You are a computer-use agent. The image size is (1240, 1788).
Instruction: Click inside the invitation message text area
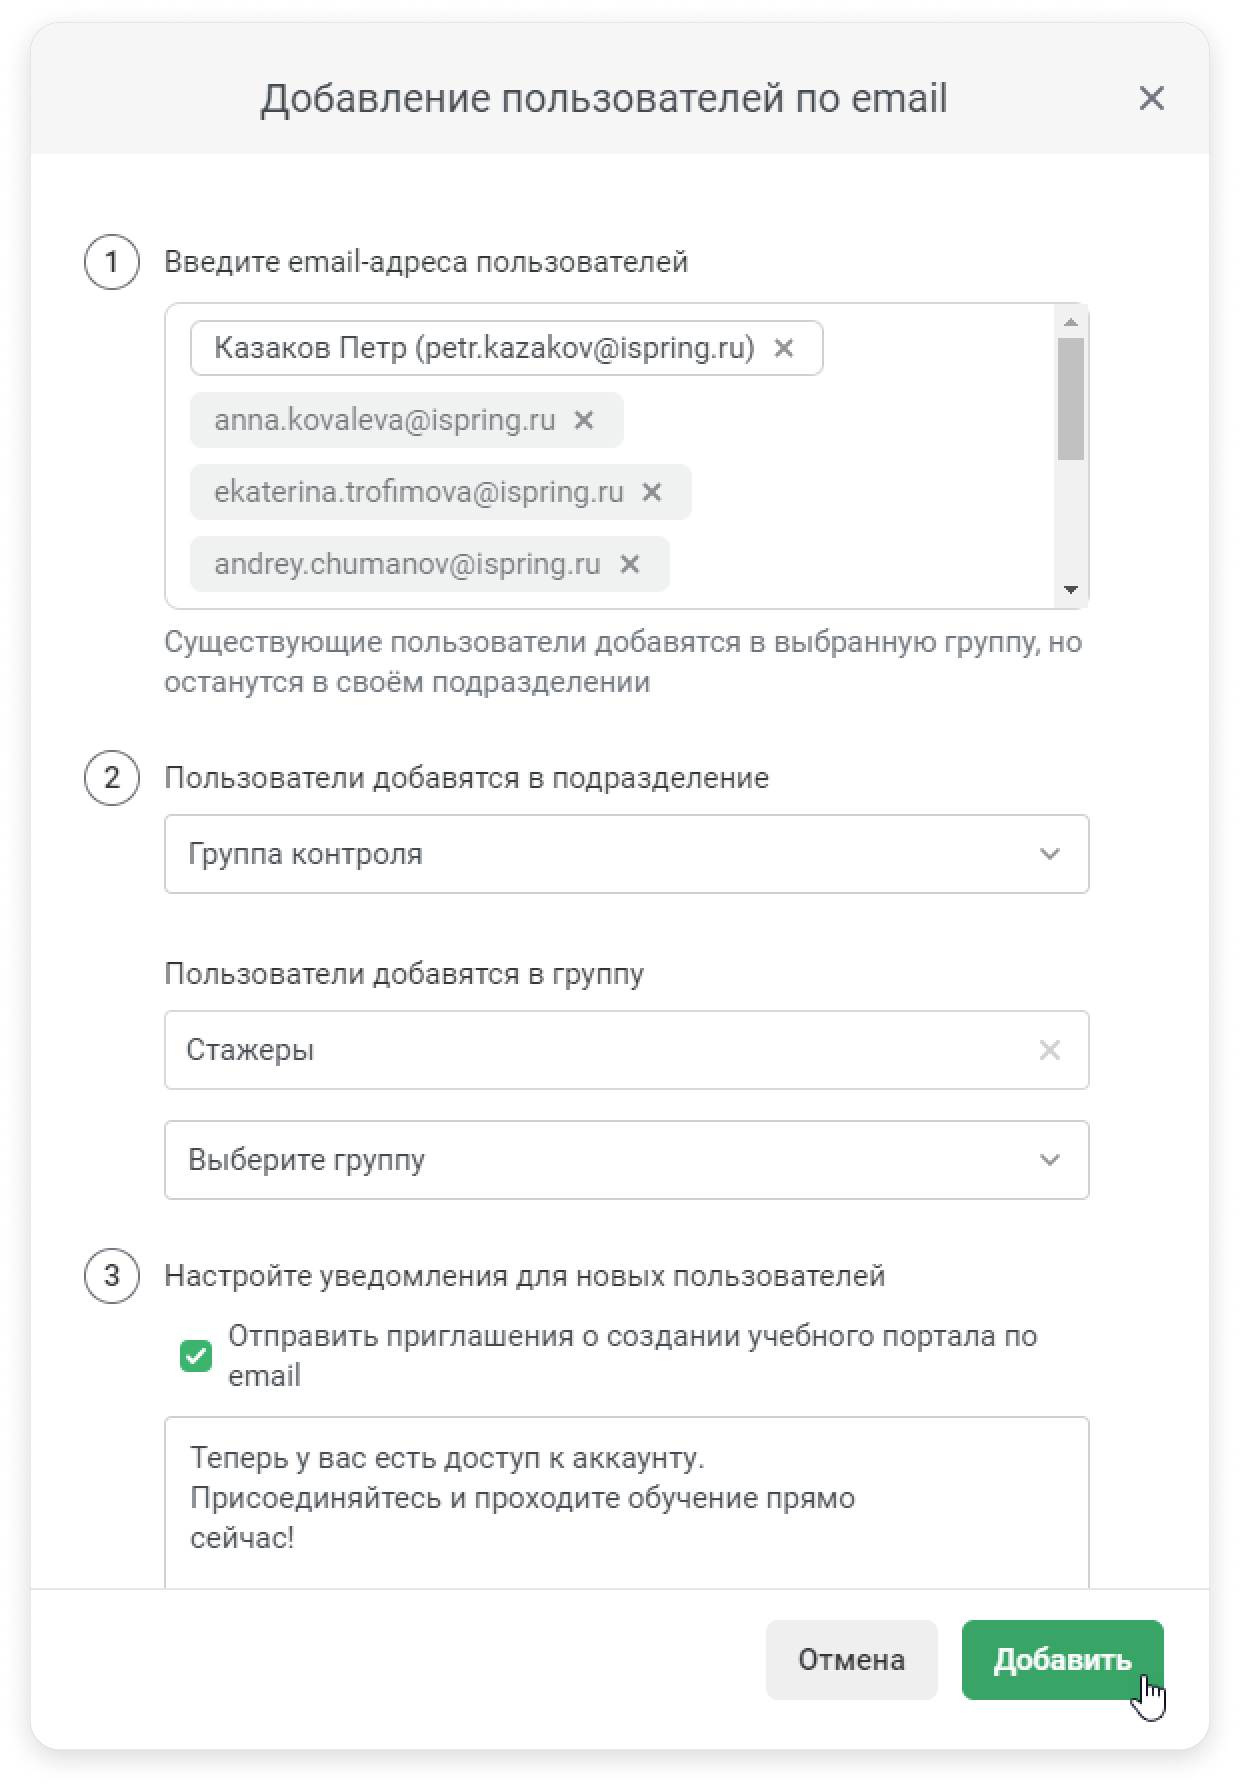click(x=626, y=1502)
